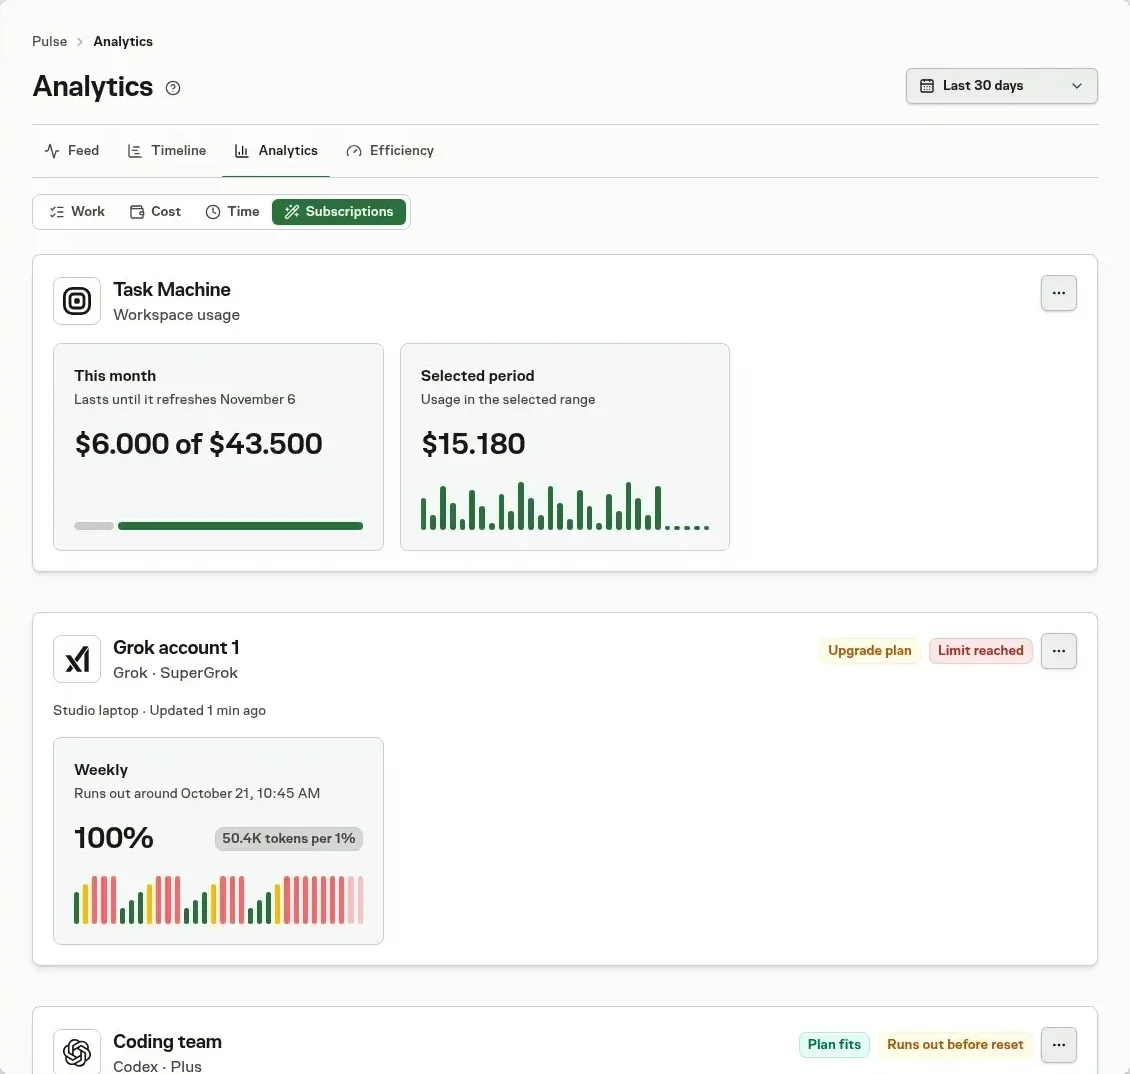Click the Grok account logo icon

(x=77, y=660)
